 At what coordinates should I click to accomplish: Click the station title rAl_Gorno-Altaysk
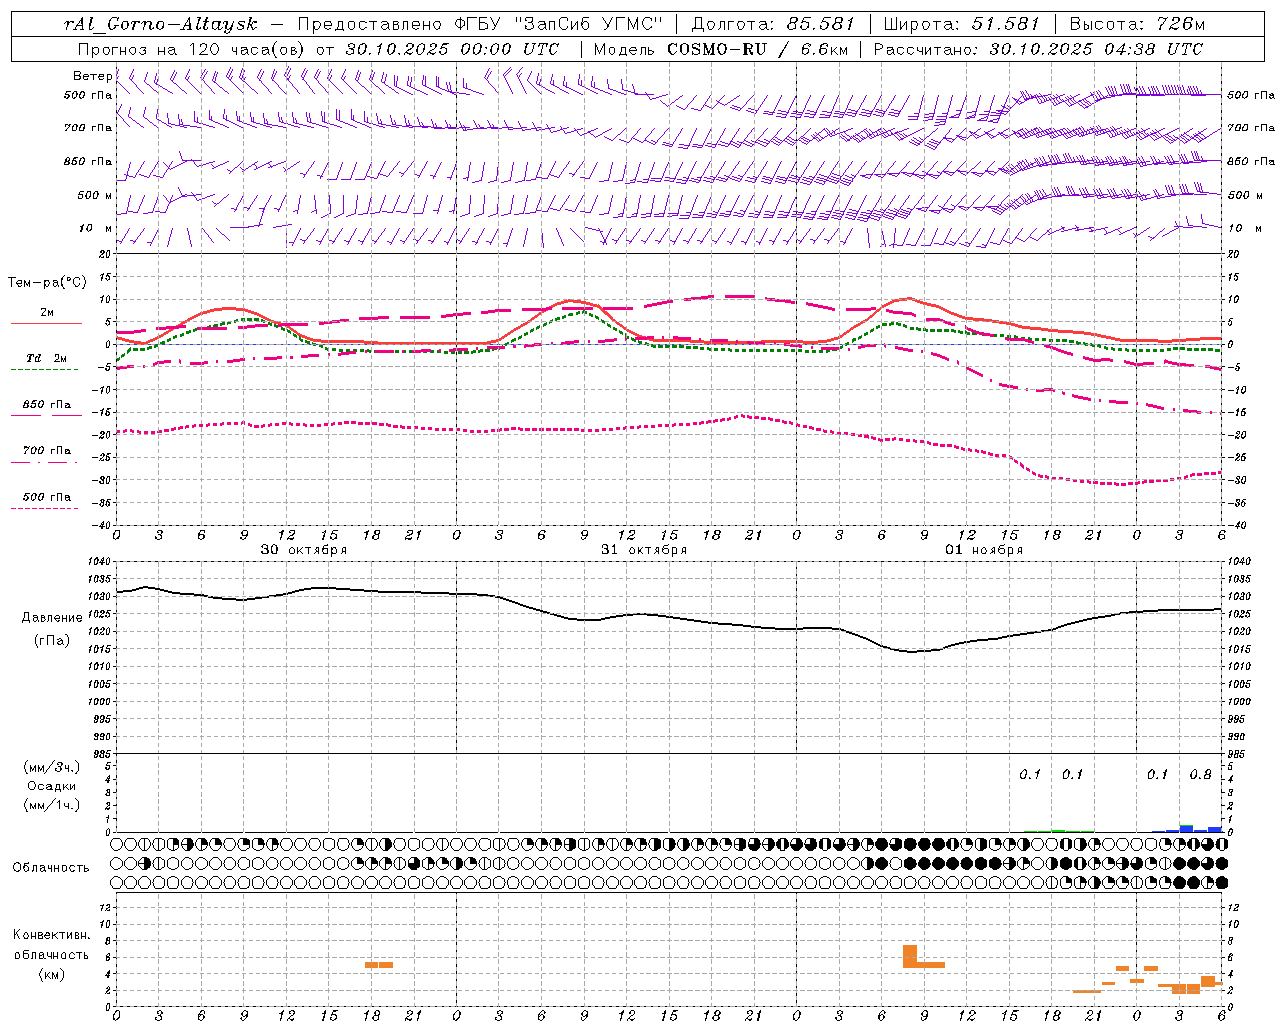click(161, 24)
